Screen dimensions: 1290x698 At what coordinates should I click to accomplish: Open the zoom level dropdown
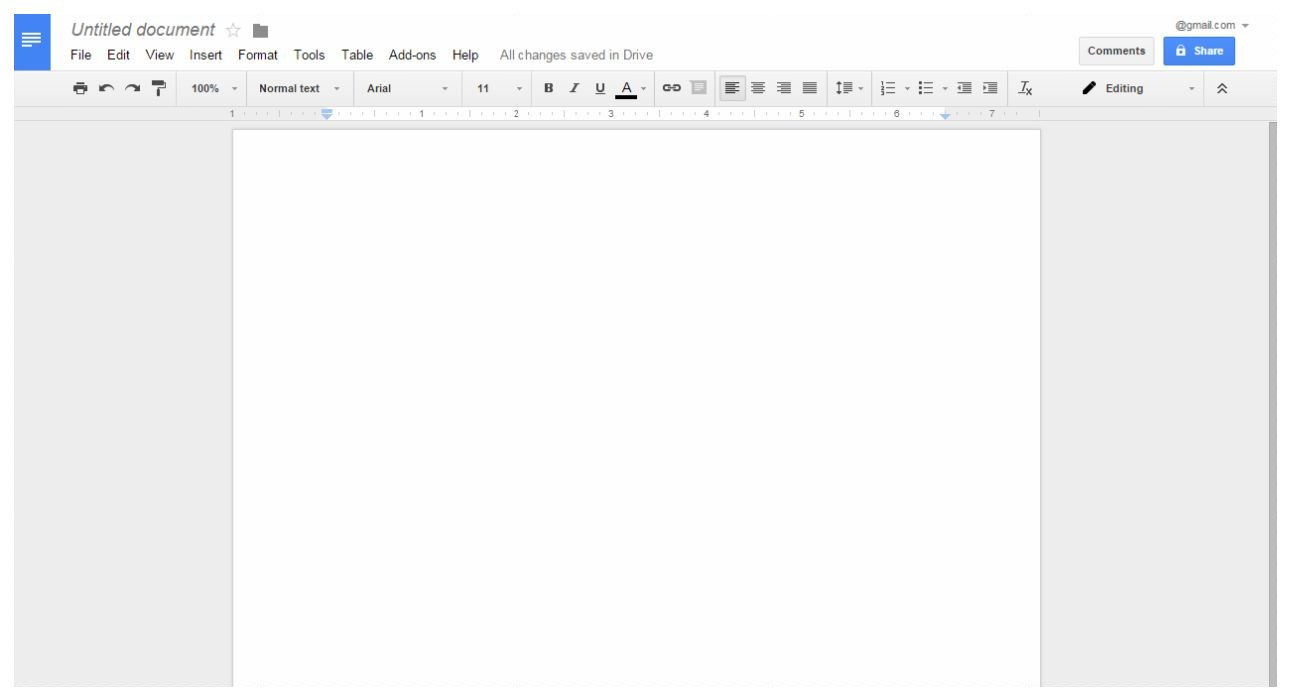(x=215, y=89)
